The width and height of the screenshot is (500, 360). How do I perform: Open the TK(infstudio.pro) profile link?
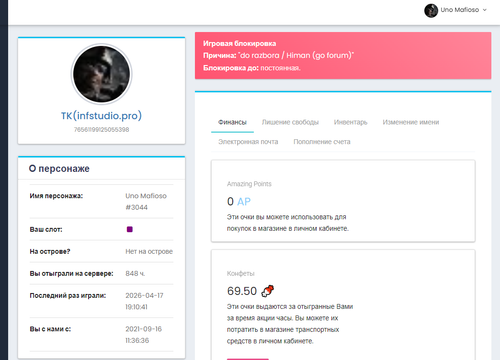coord(101,116)
